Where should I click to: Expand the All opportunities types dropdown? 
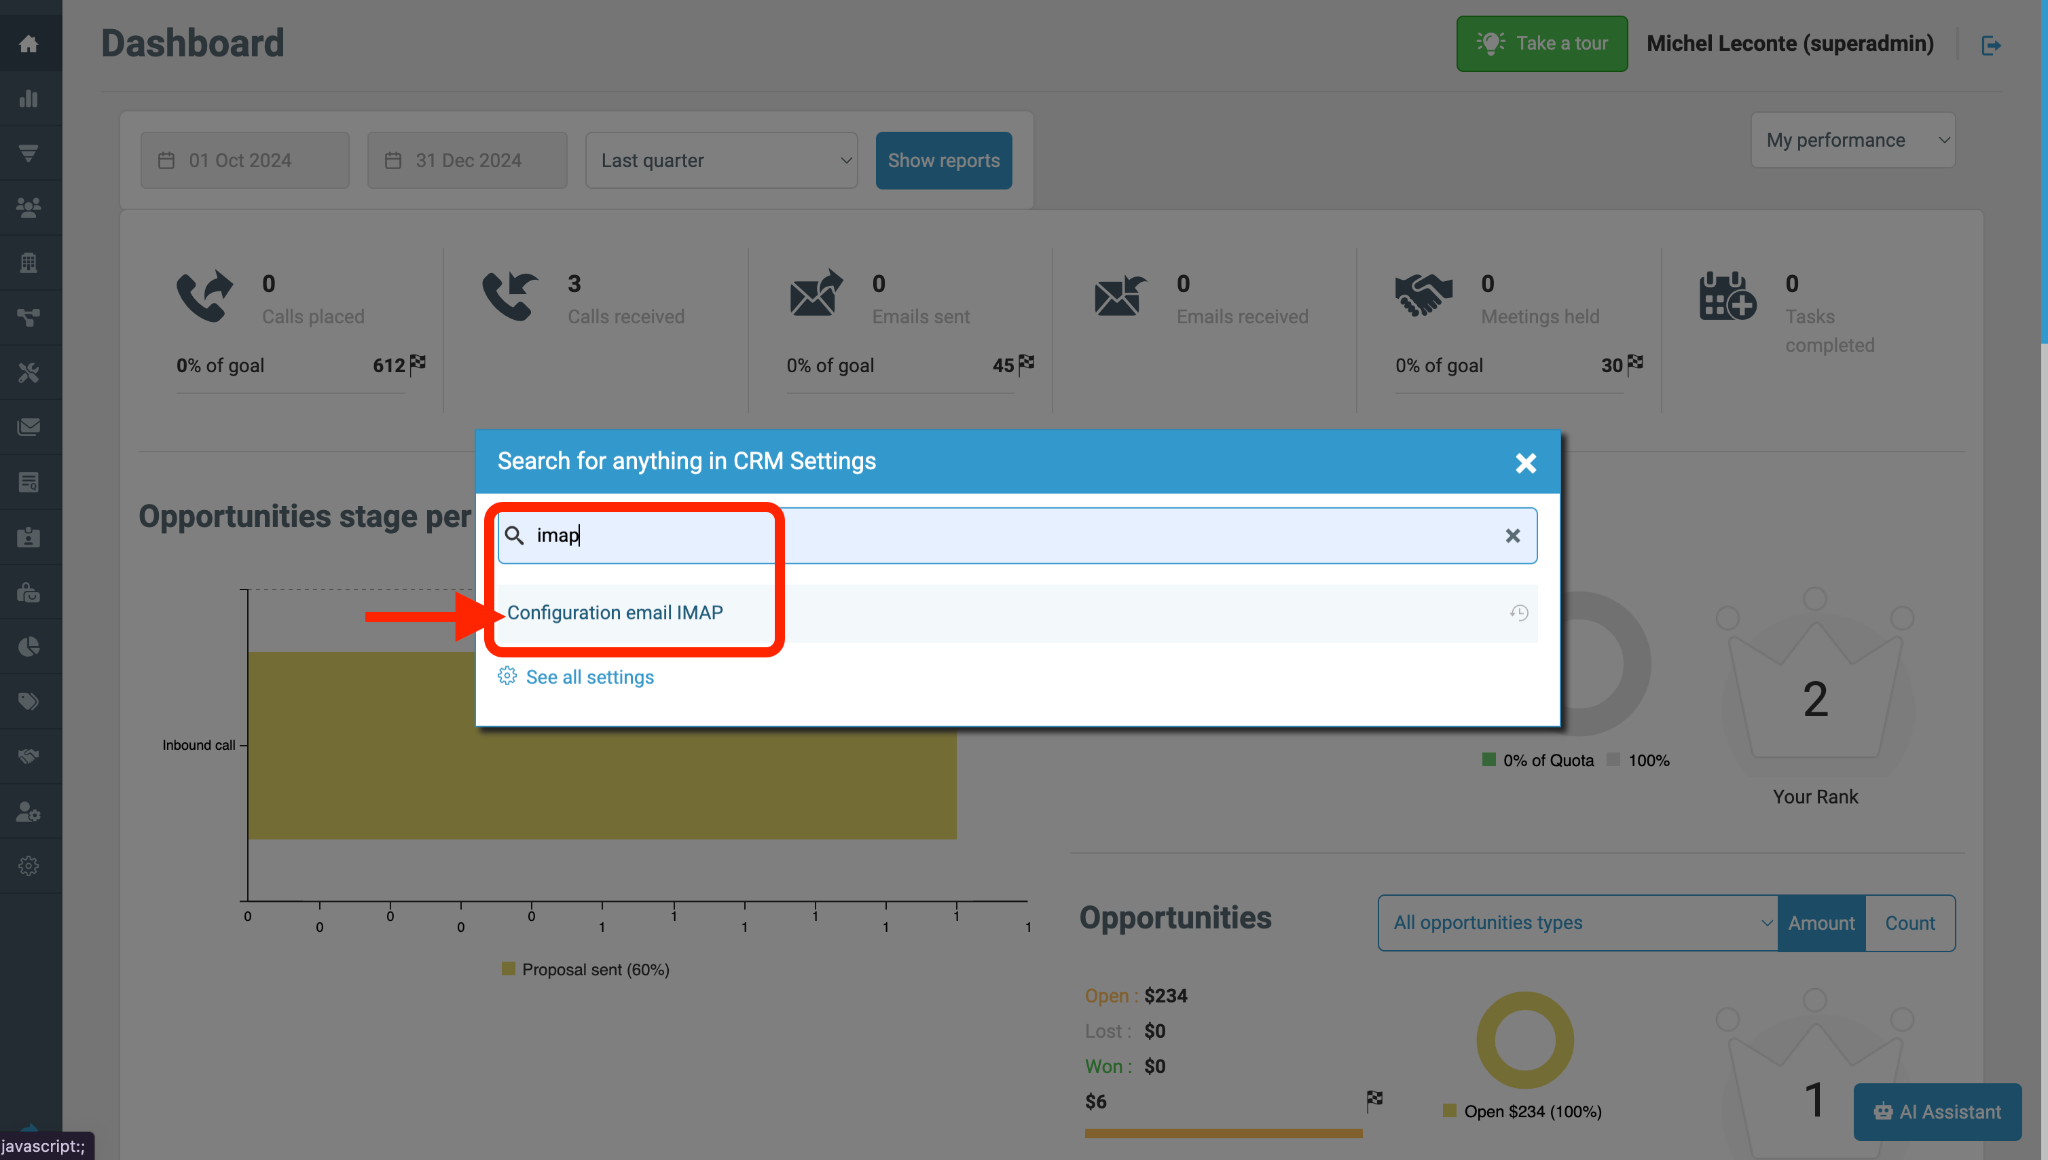click(1578, 923)
